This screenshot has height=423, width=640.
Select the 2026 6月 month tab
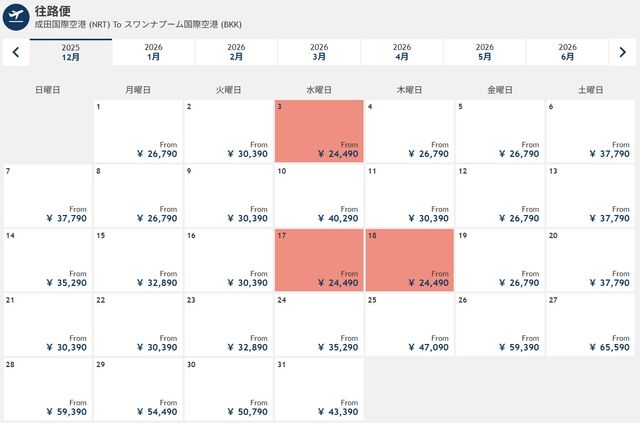[x=567, y=52]
